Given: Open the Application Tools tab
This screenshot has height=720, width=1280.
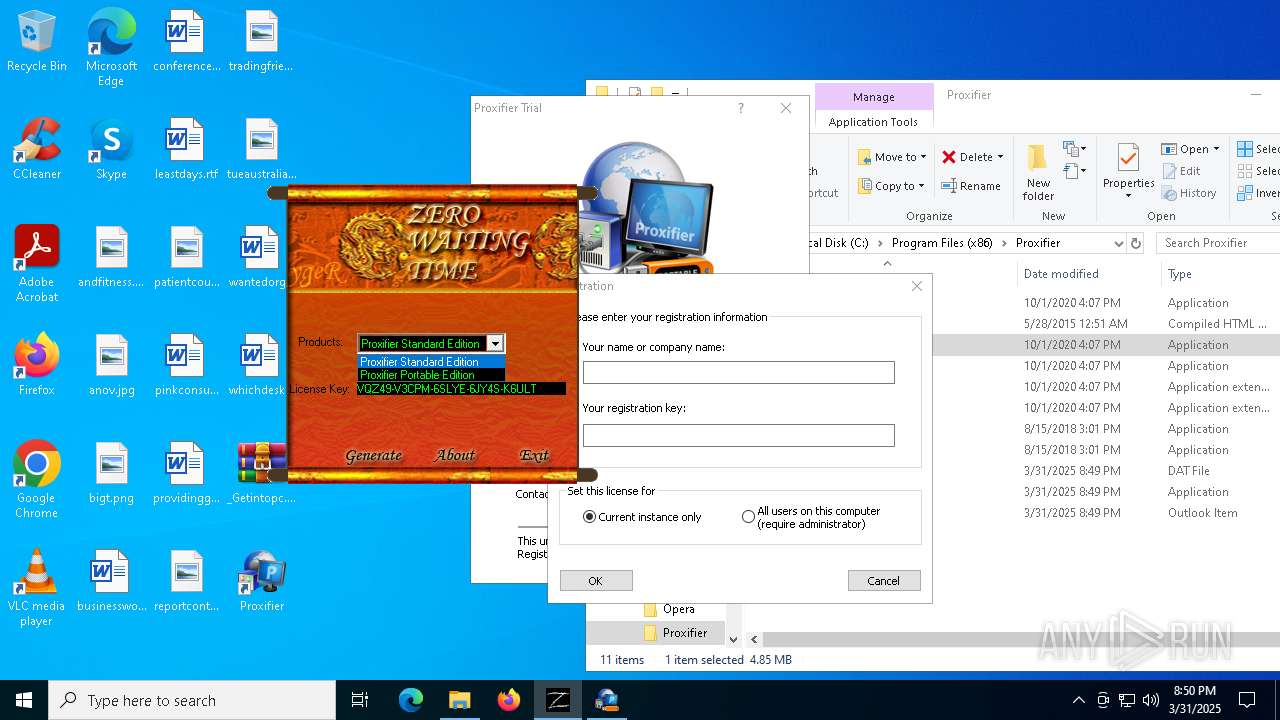Looking at the screenshot, I should (x=874, y=122).
